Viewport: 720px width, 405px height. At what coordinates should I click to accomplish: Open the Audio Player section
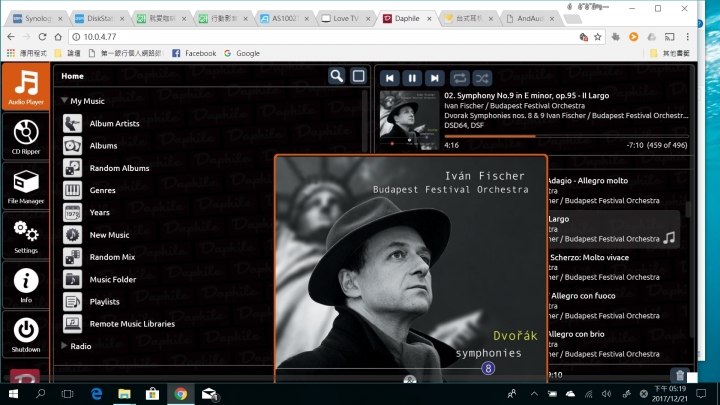(x=26, y=87)
